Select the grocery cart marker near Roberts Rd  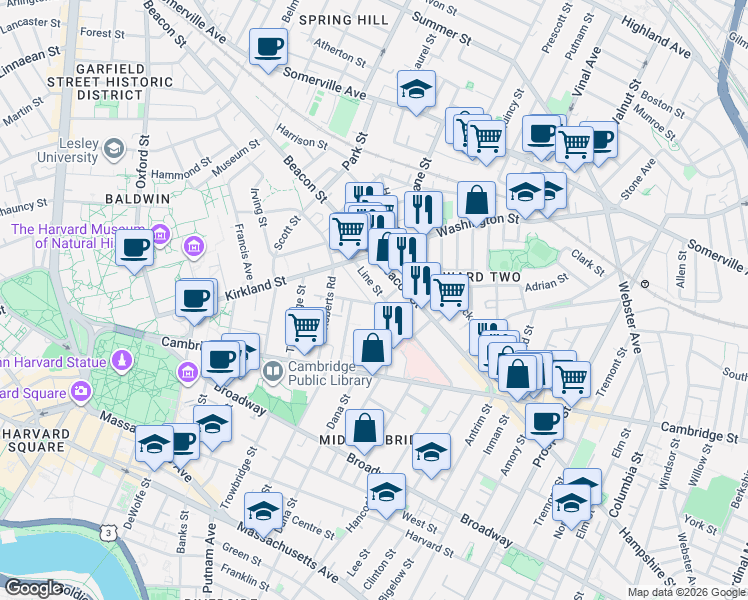pyautogui.click(x=304, y=329)
